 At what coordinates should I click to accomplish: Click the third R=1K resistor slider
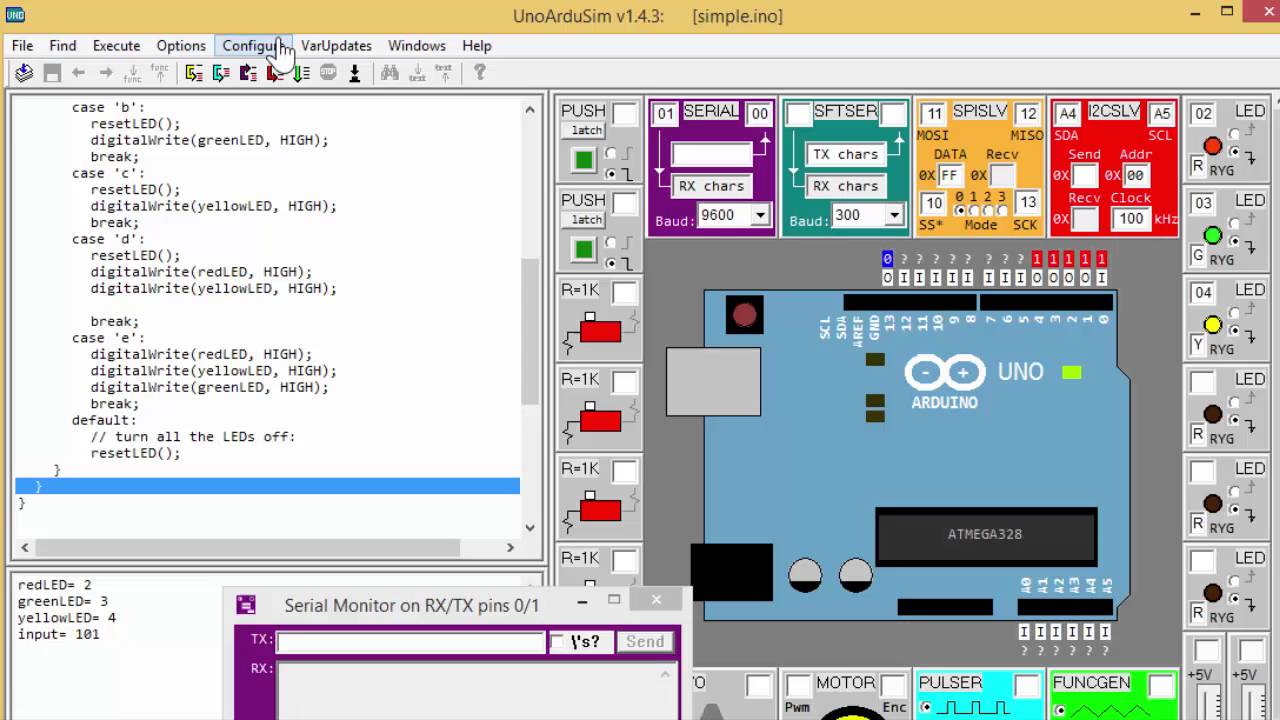[600, 509]
